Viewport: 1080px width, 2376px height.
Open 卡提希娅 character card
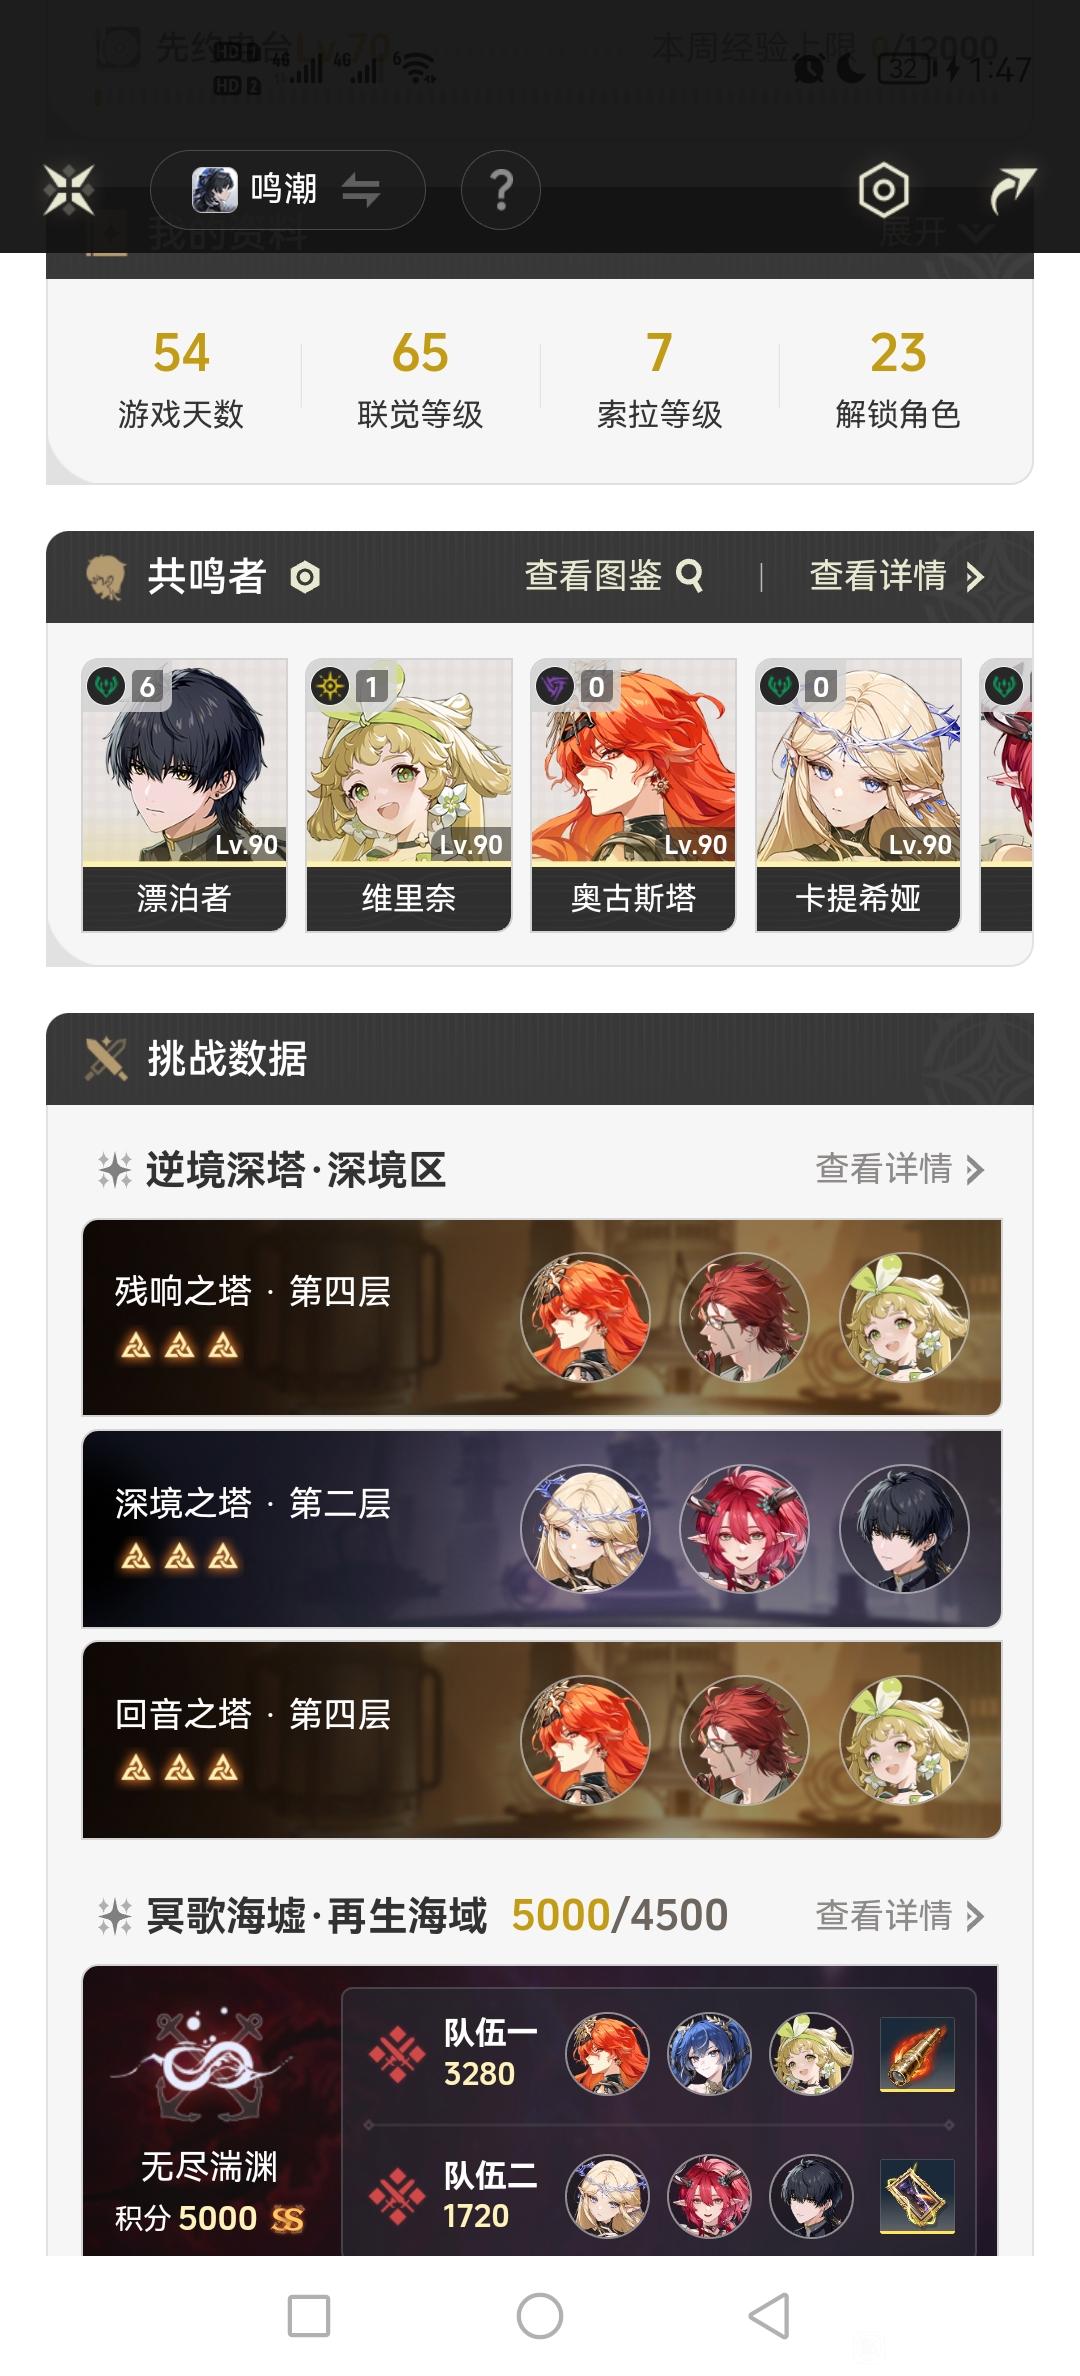pyautogui.click(x=858, y=795)
